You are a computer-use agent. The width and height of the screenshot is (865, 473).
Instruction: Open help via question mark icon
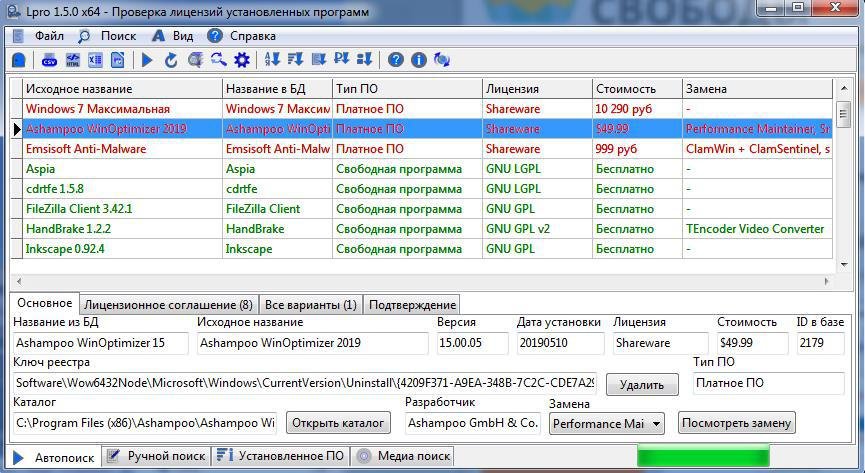pos(395,60)
